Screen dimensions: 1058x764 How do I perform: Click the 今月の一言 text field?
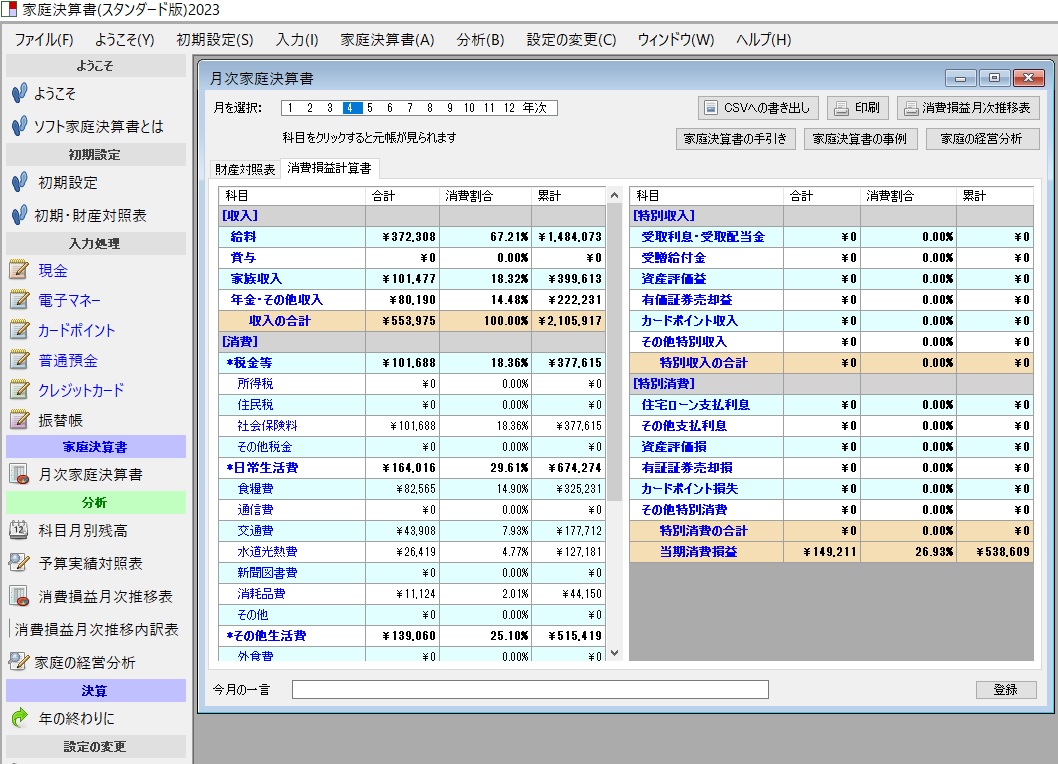click(530, 690)
